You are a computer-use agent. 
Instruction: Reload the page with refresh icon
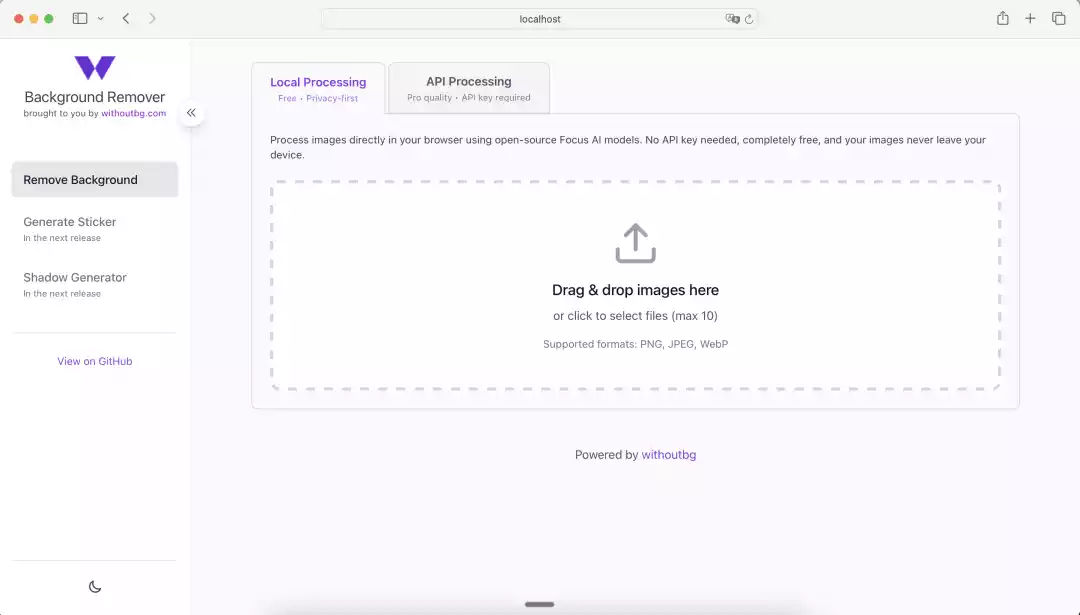coord(749,18)
